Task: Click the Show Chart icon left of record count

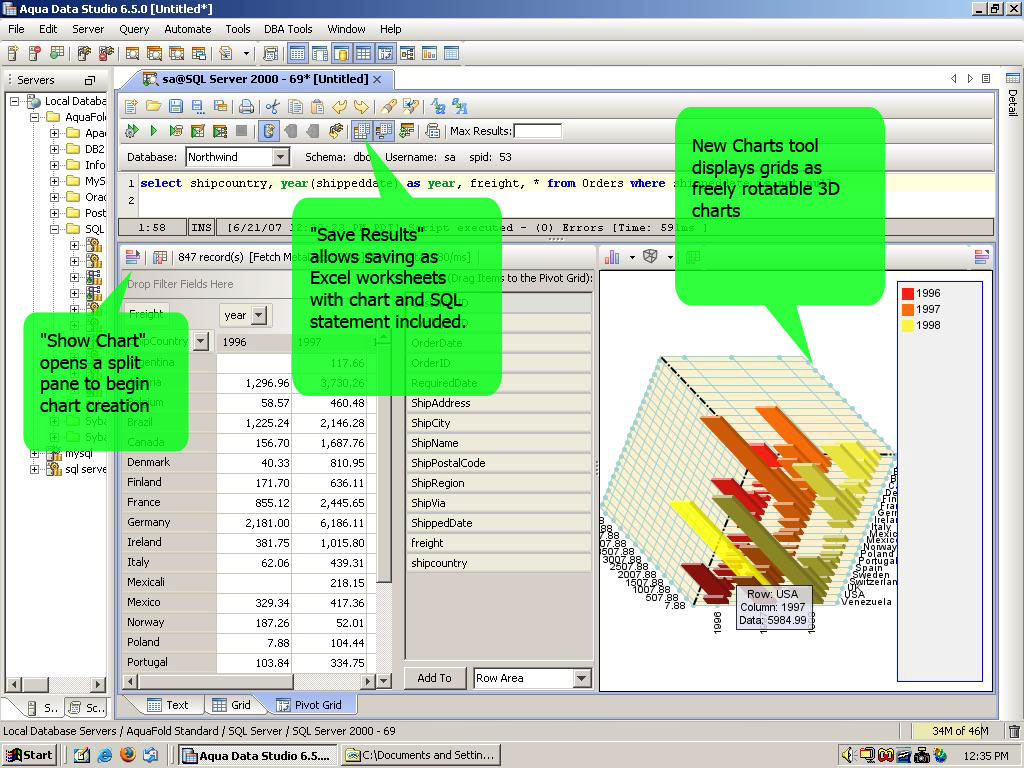Action: [x=133, y=257]
